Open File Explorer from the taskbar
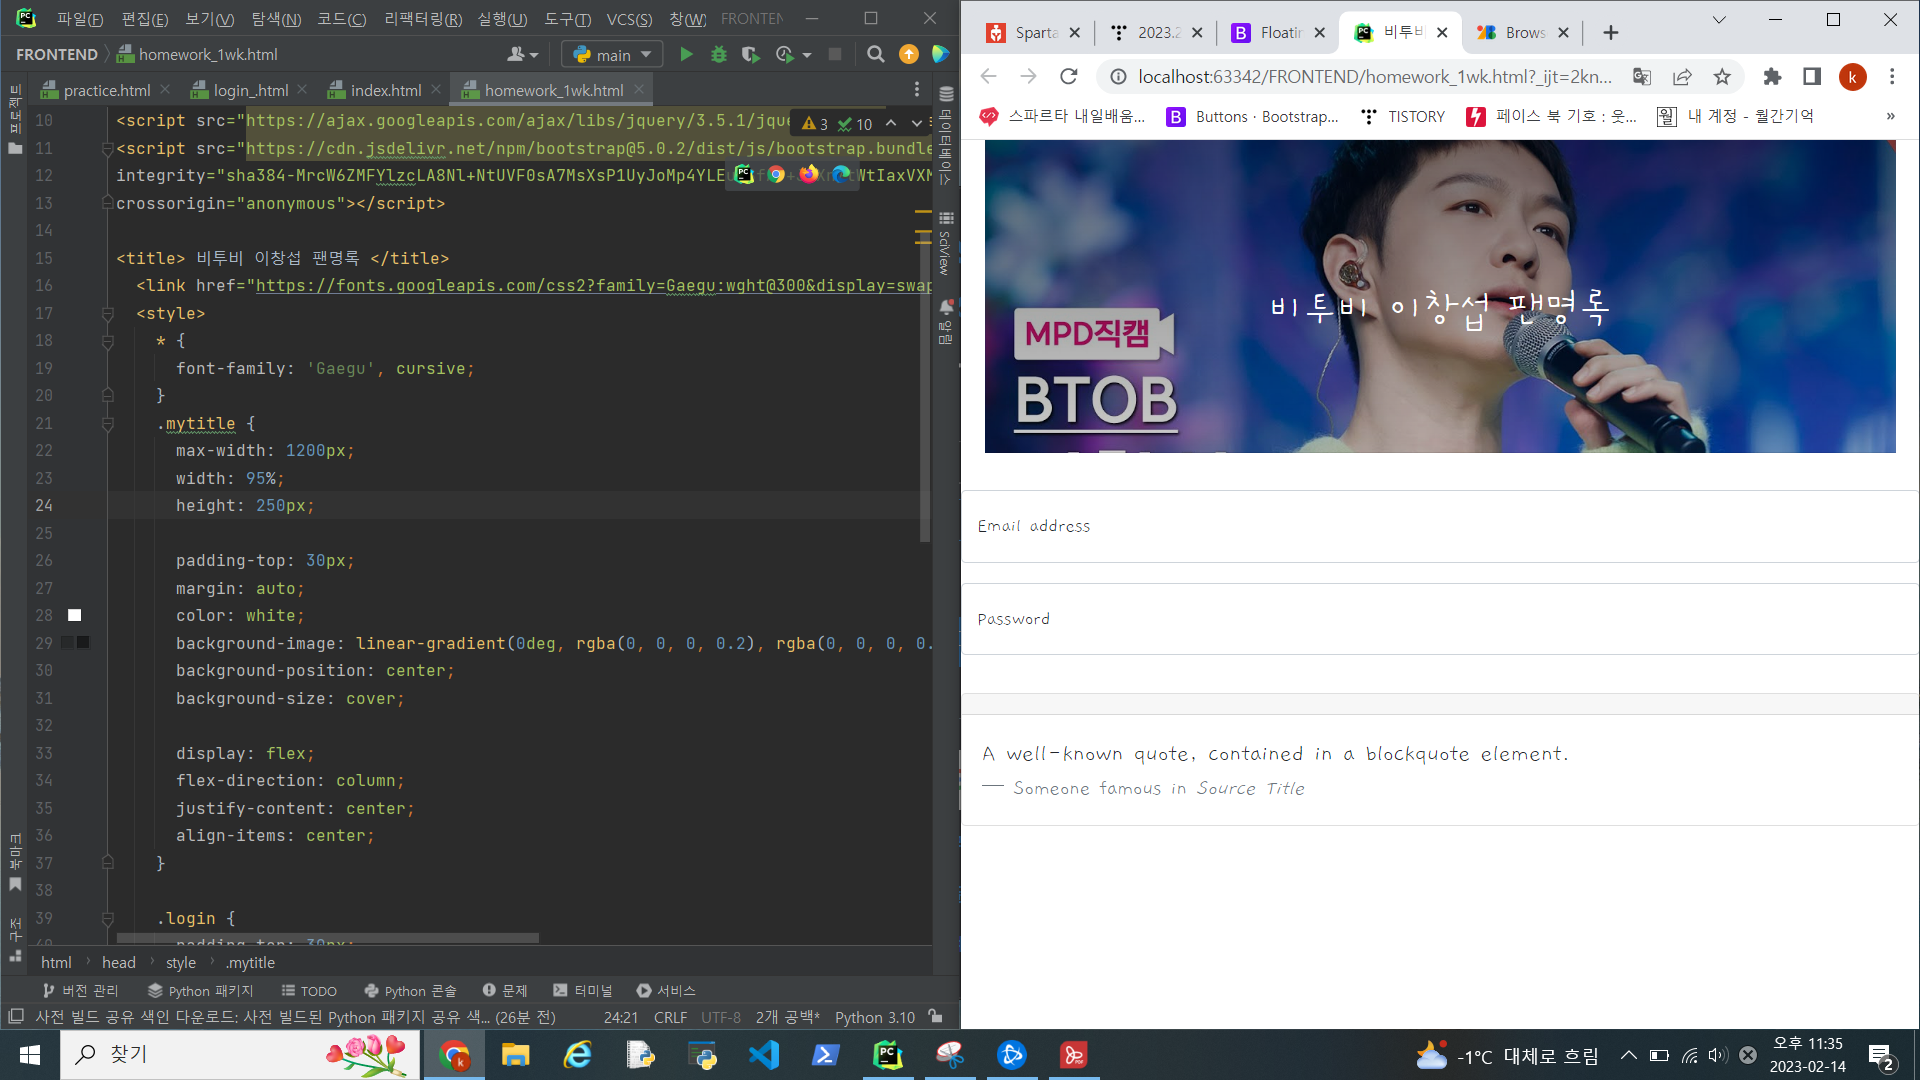Image resolution: width=1920 pixels, height=1080 pixels. click(x=516, y=1055)
